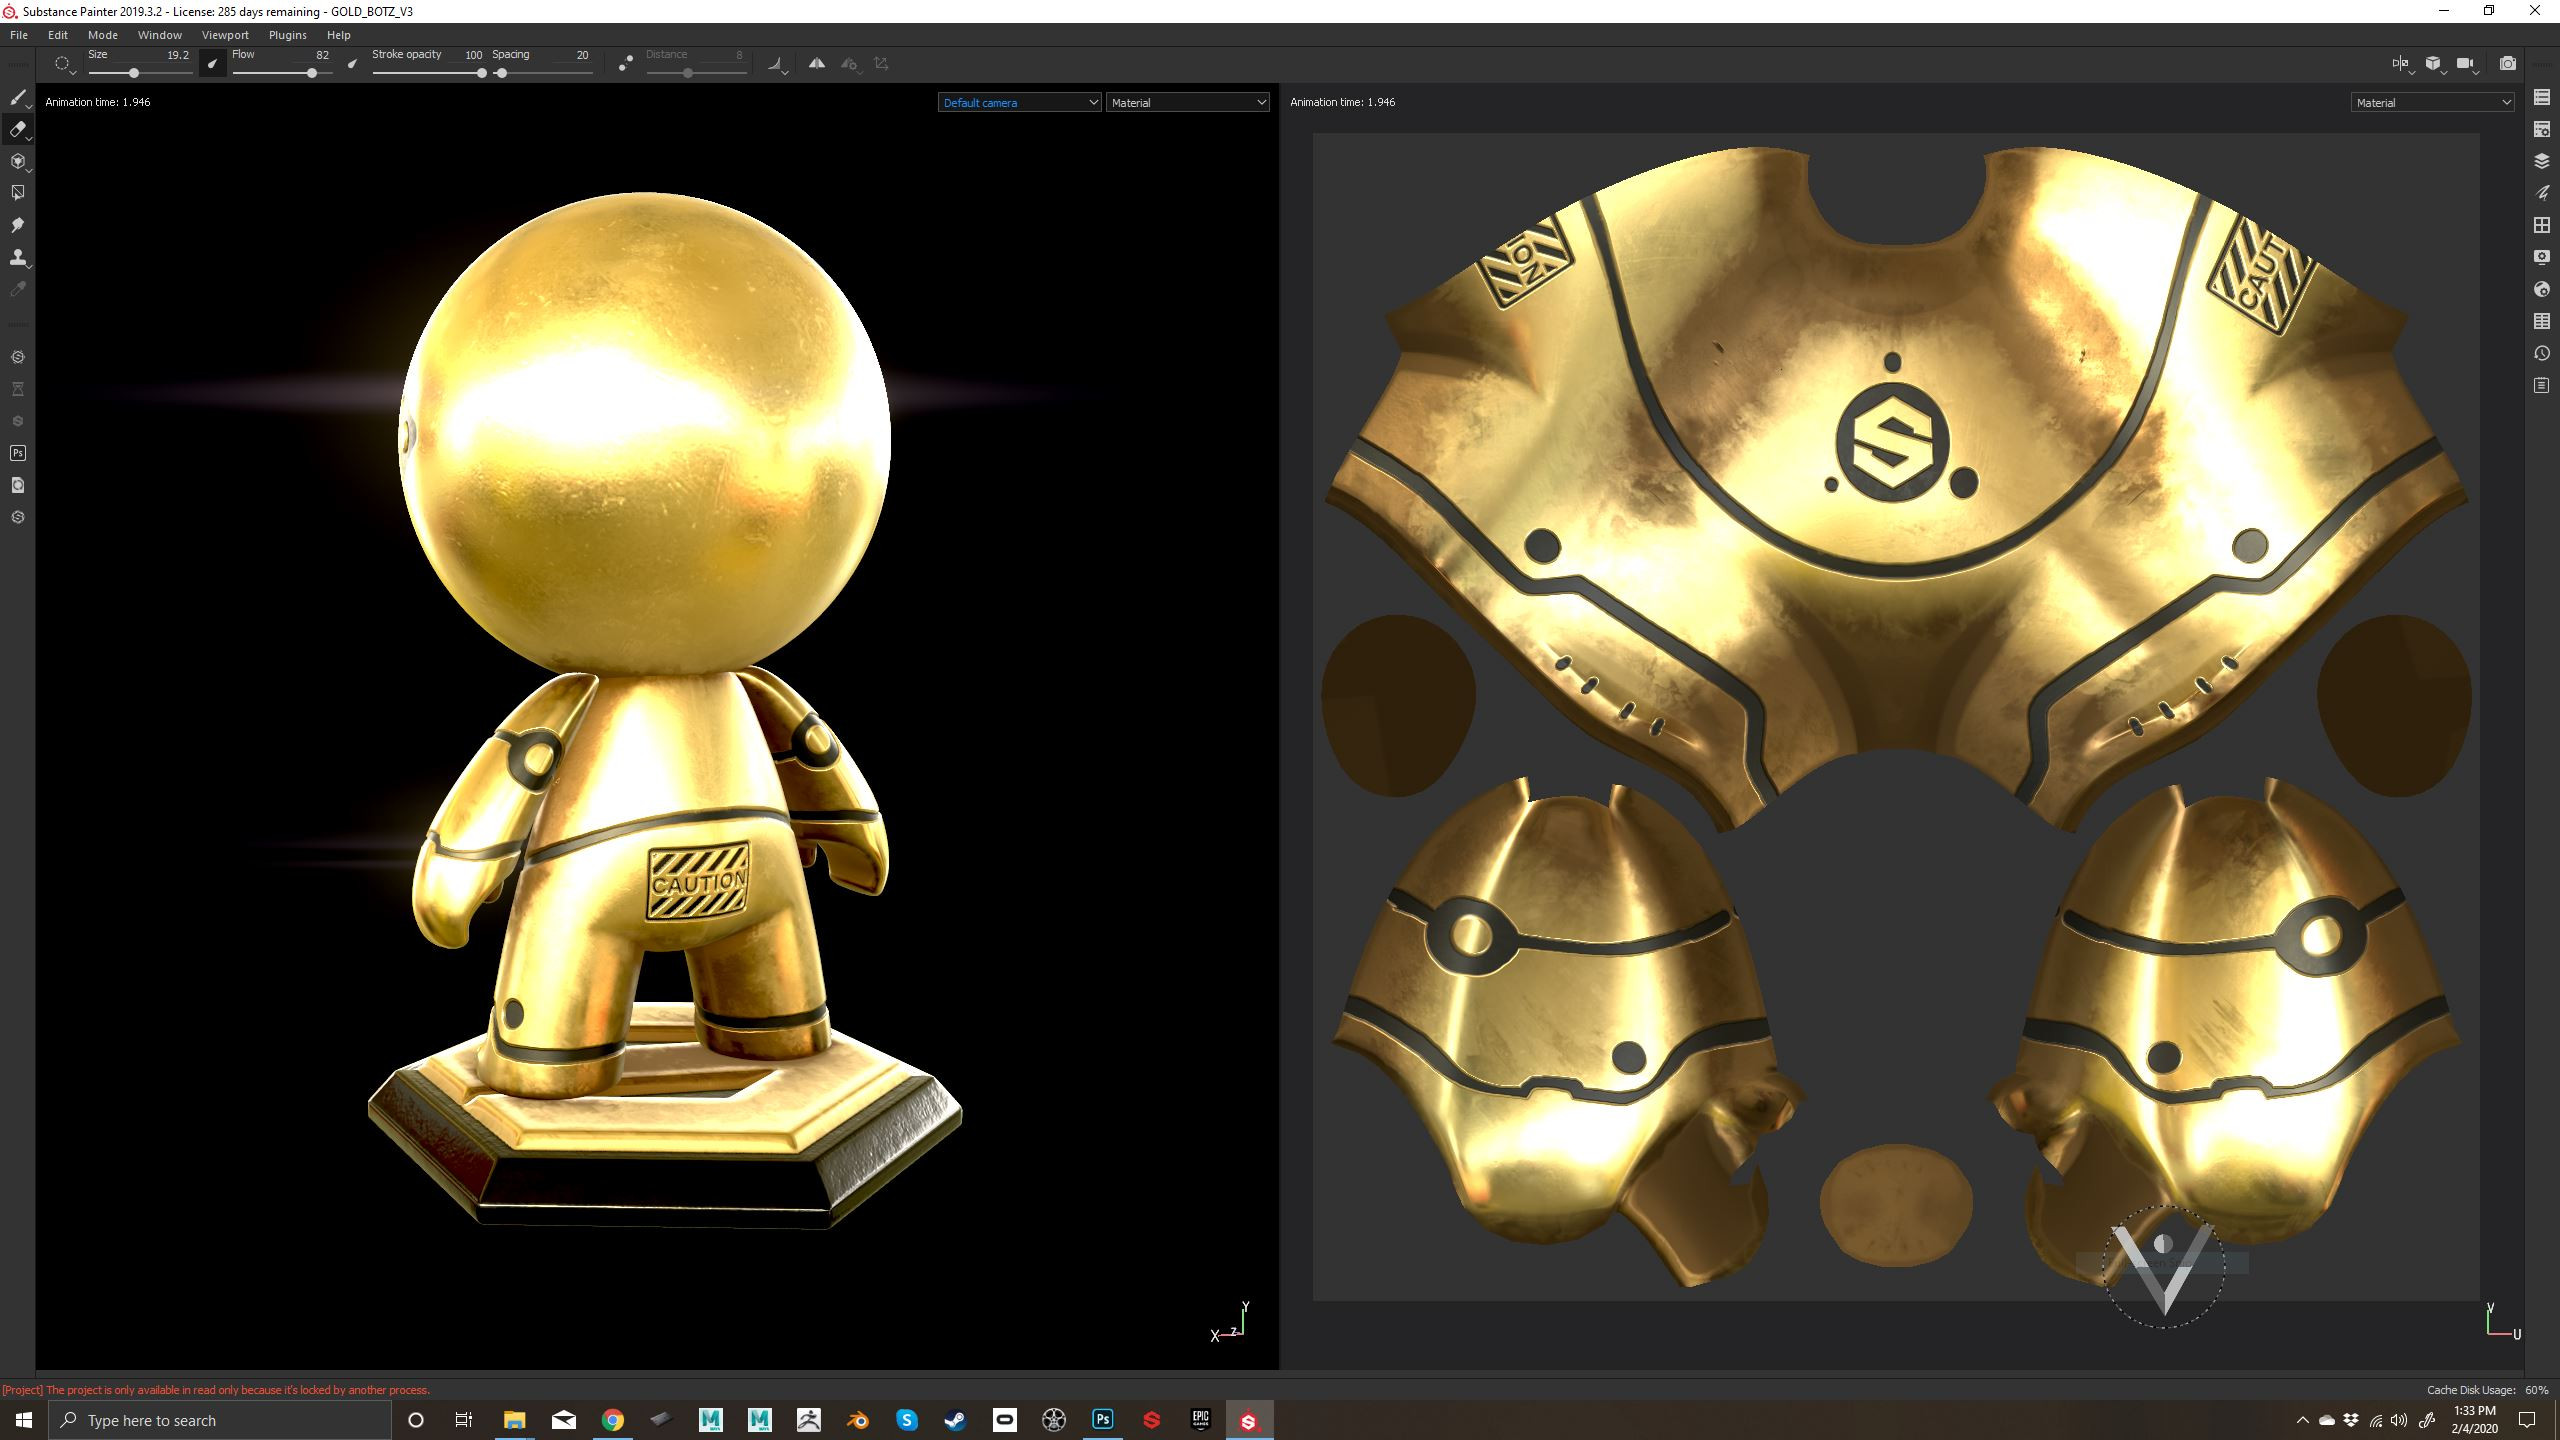Select the Clone stamp tool
The height and width of the screenshot is (1440, 2560).
pyautogui.click(x=18, y=257)
